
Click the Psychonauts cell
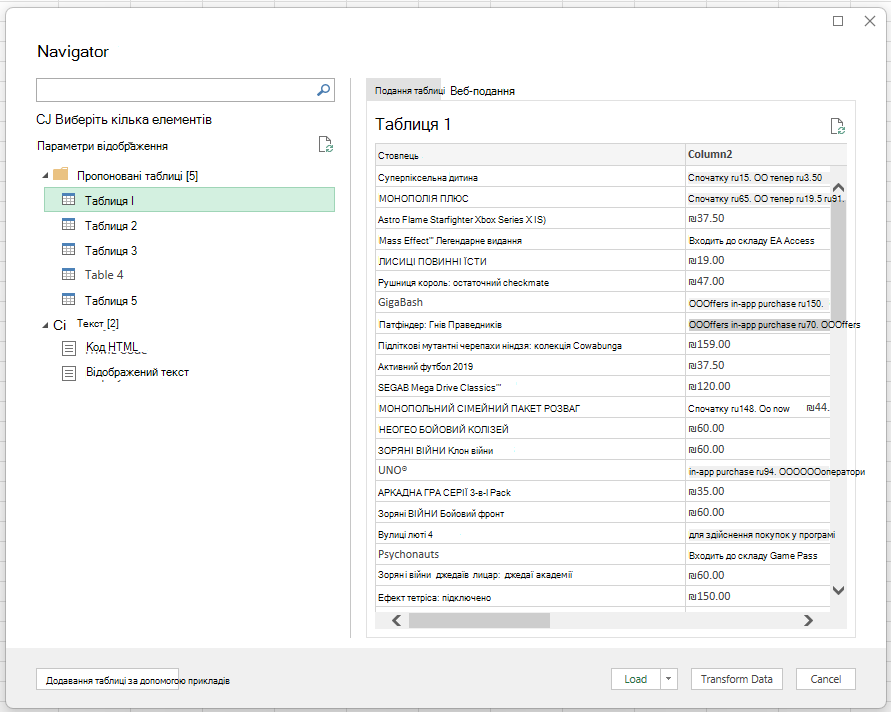[530, 554]
